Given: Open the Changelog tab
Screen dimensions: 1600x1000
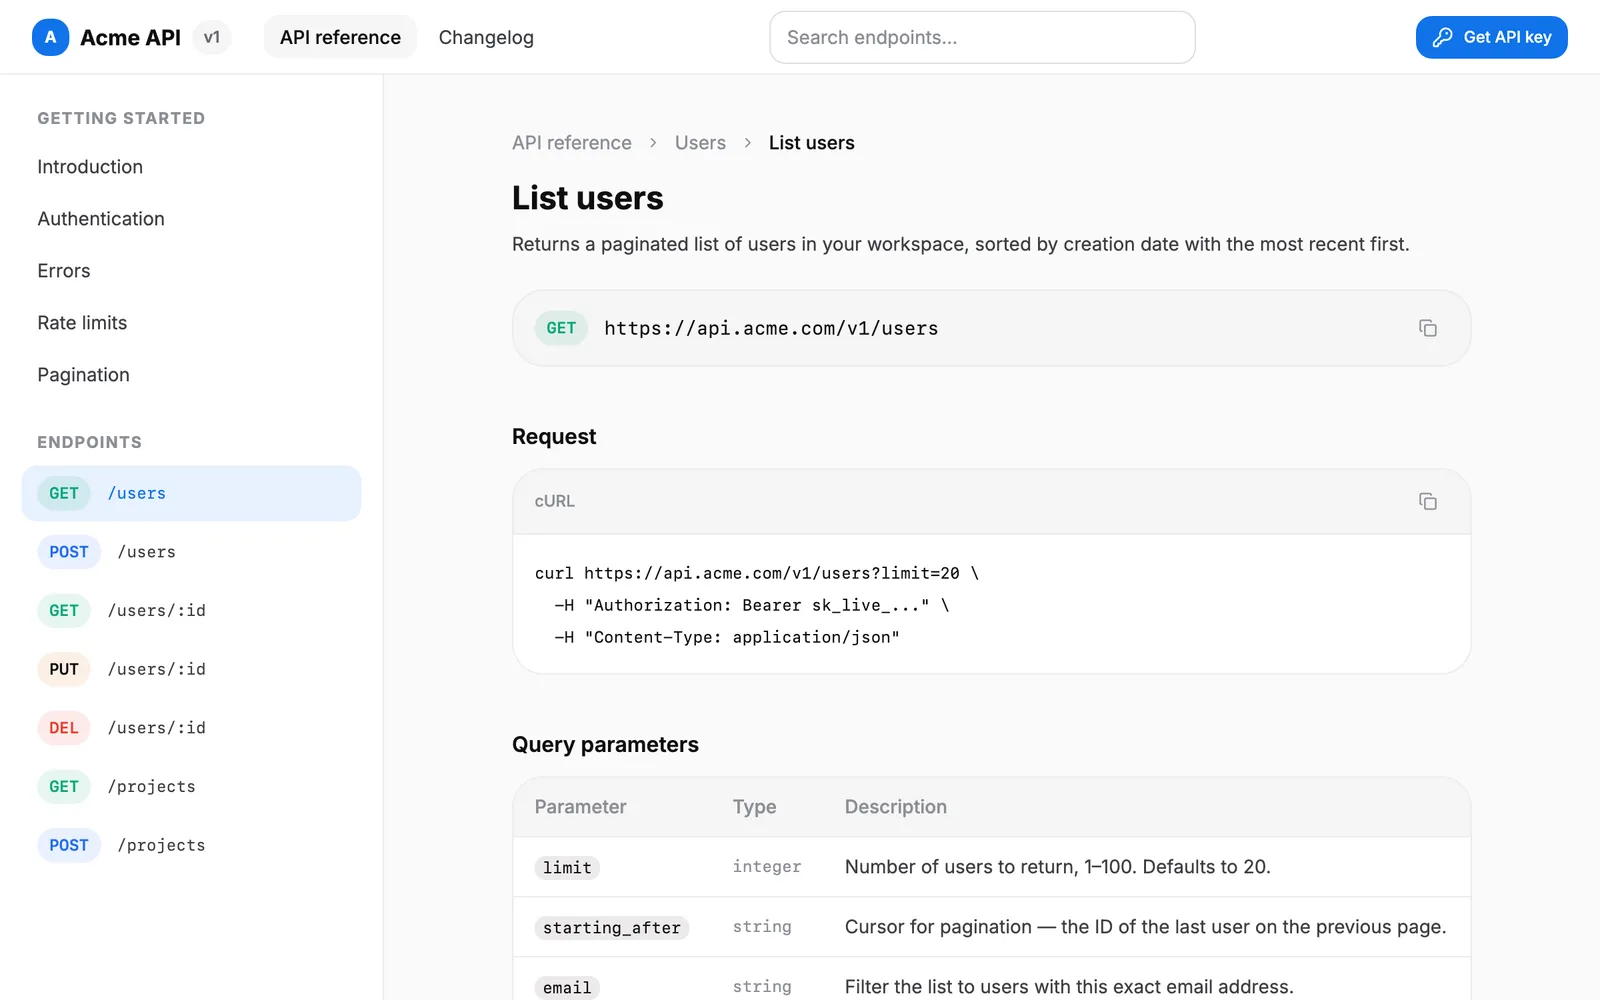Looking at the screenshot, I should click(486, 37).
